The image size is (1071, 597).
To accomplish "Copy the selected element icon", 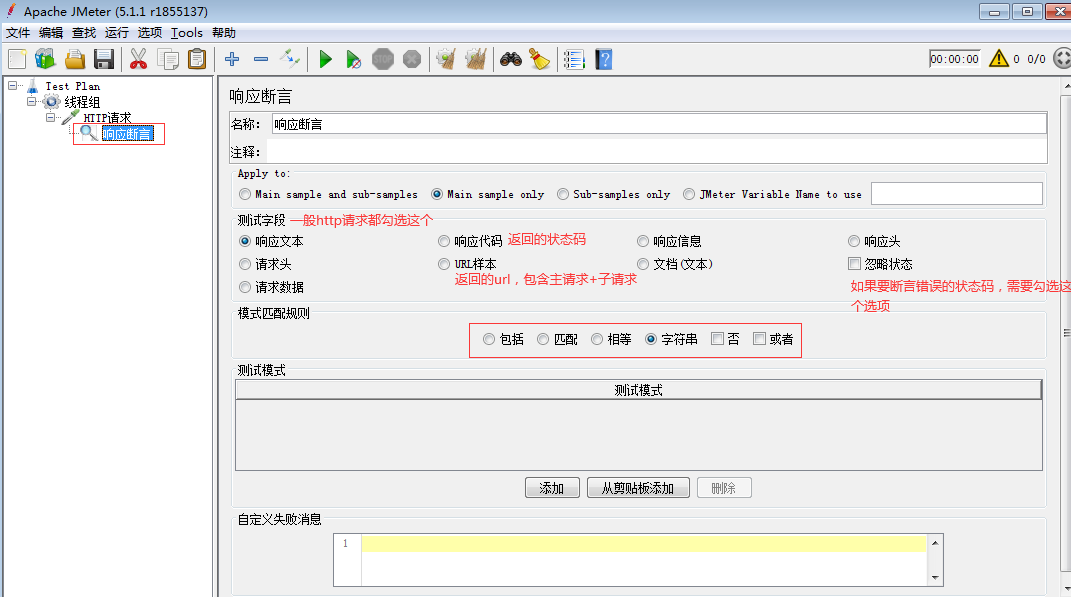I will (168, 59).
